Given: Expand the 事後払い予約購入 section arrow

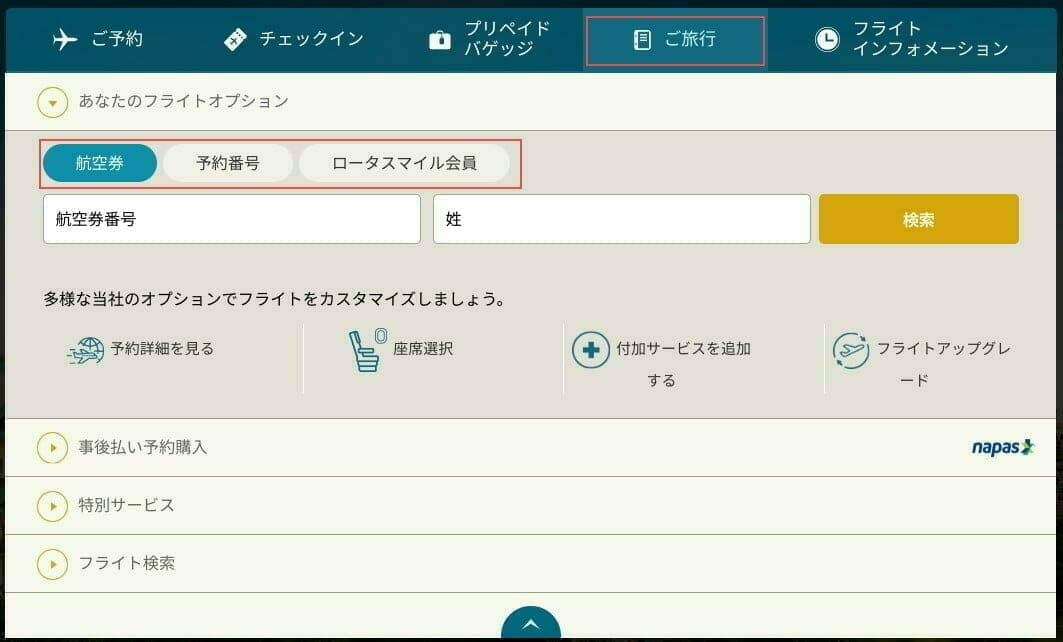Looking at the screenshot, I should tap(52, 447).
